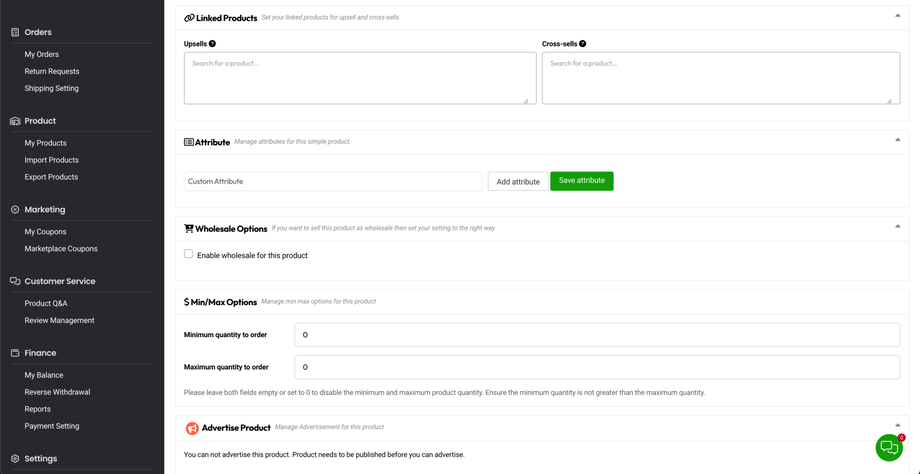
Task: Open the green live chat widget
Action: pyautogui.click(x=888, y=447)
